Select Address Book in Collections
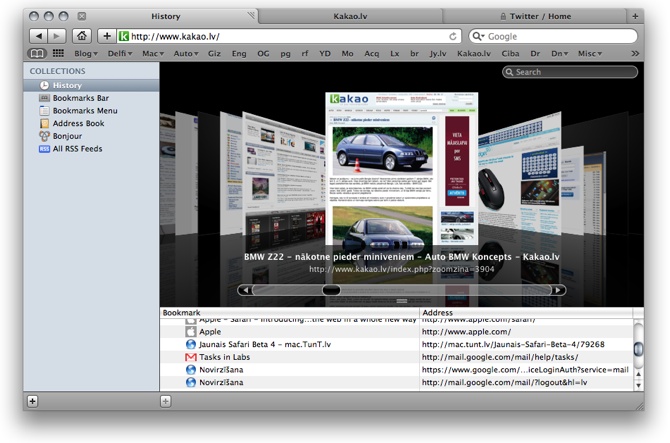 [91, 123]
